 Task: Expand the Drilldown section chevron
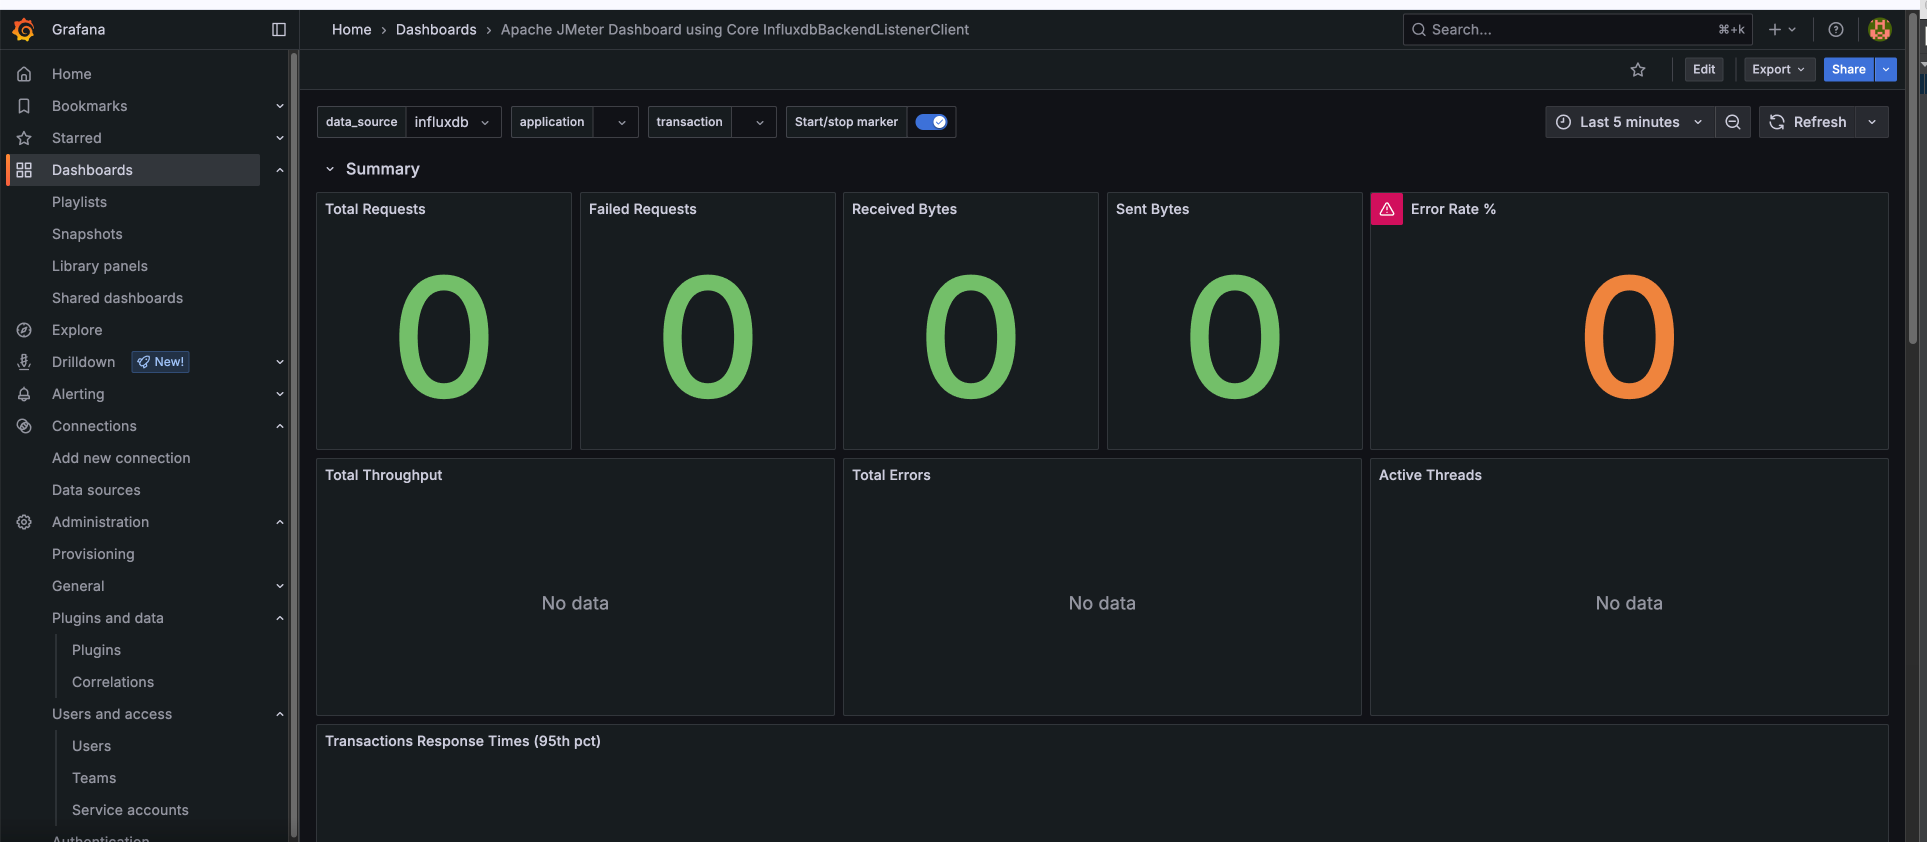(x=280, y=362)
